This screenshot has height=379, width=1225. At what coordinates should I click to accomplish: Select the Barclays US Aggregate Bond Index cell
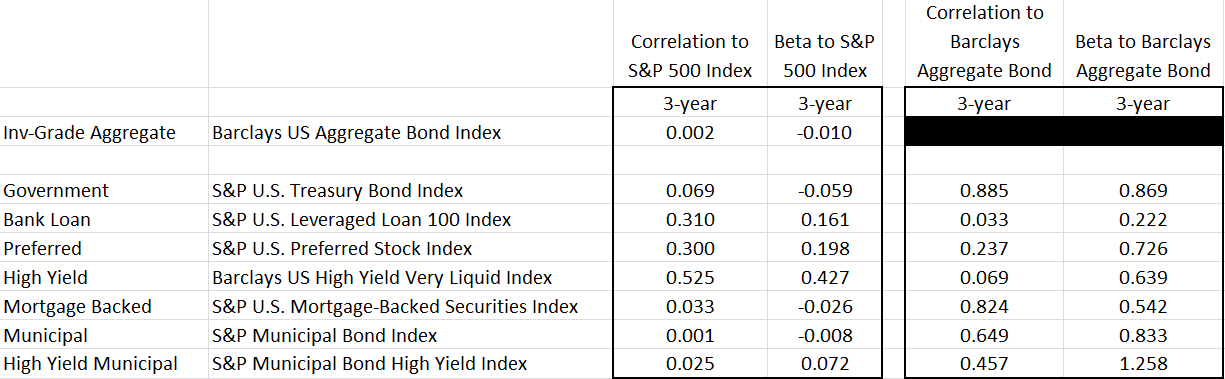(x=410, y=132)
